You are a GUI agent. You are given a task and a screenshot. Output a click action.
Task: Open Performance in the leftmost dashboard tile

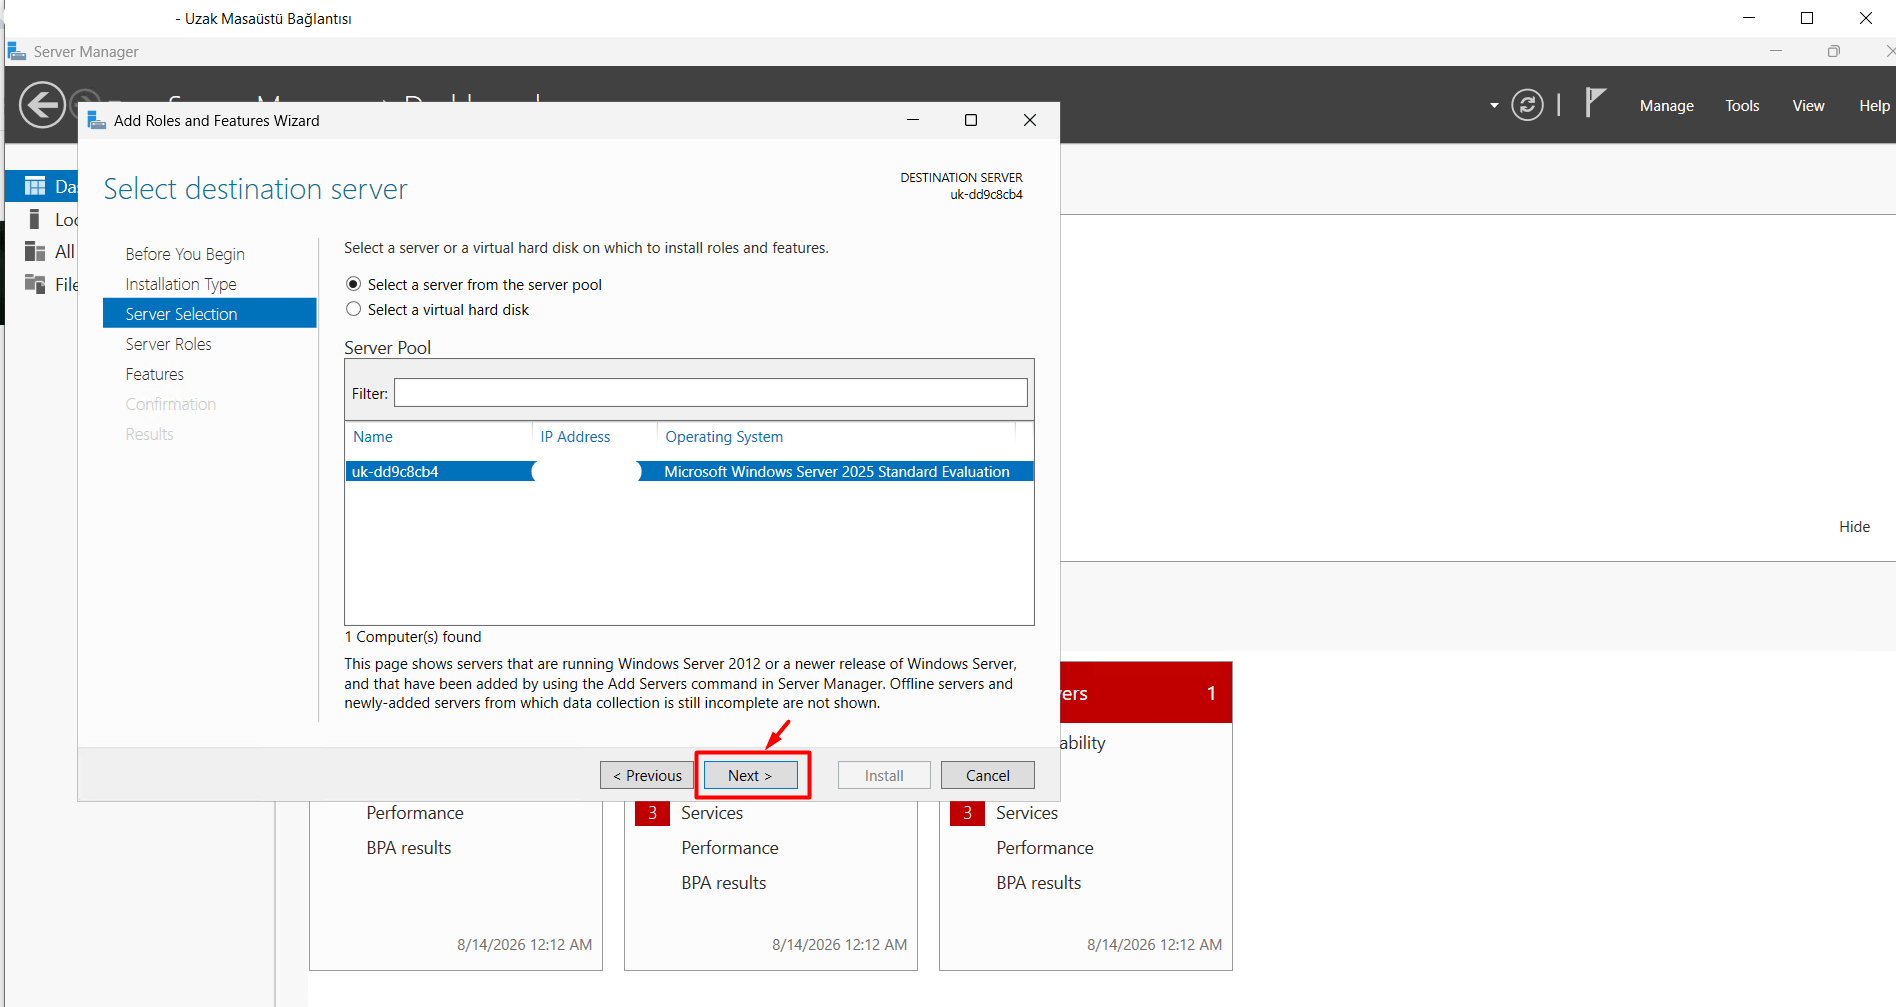point(415,813)
